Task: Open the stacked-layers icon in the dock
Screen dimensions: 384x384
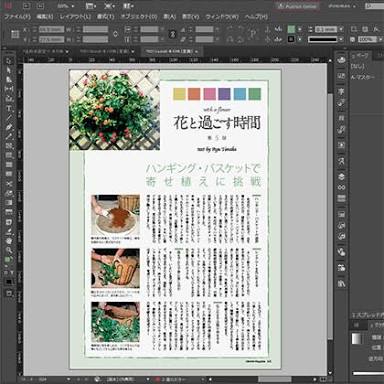Action: click(341, 177)
